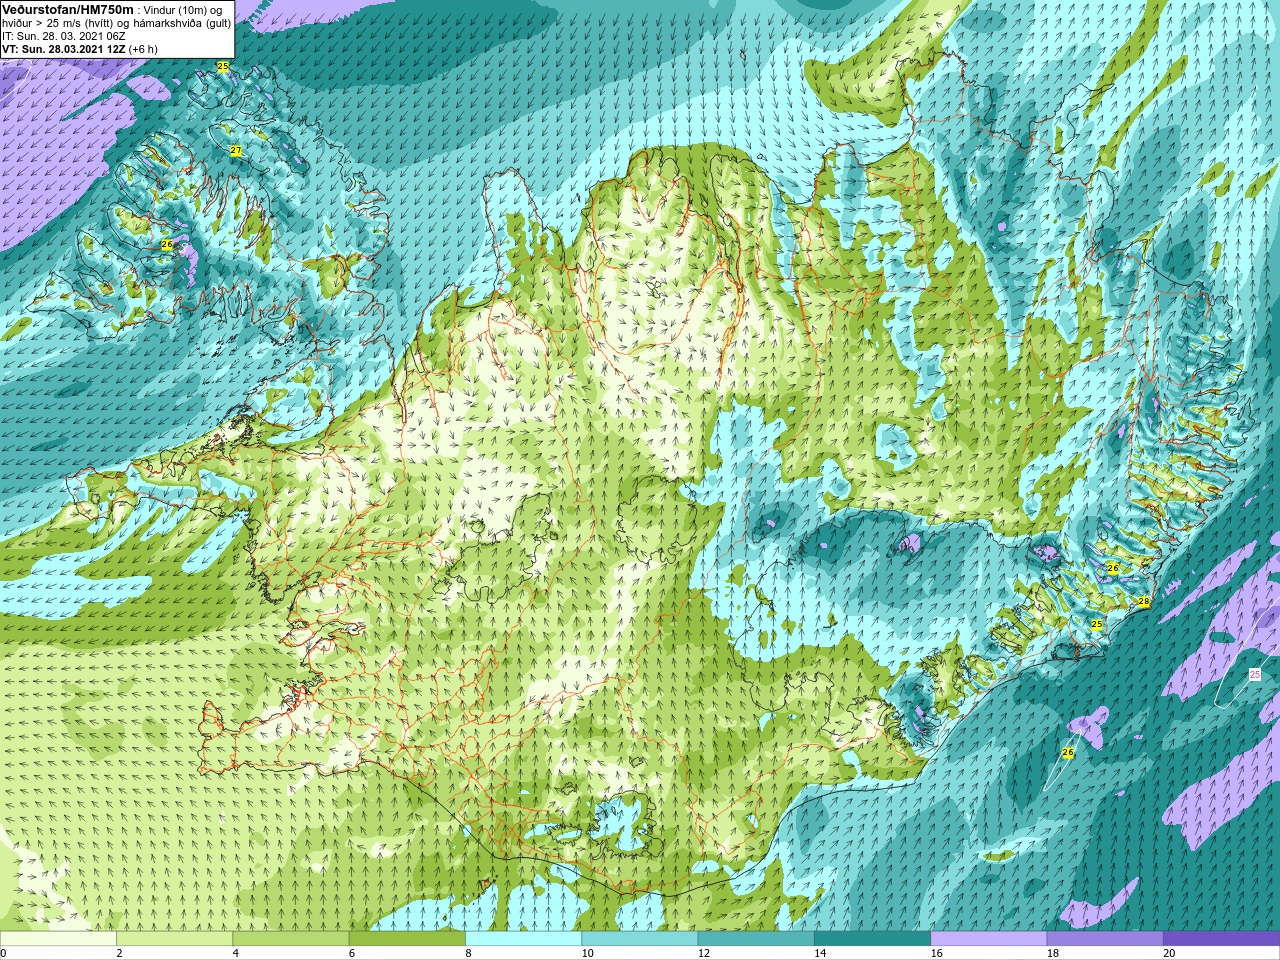Click the legend swatch between 12 and 14
Viewport: 1280px width, 960px height.
click(x=756, y=939)
